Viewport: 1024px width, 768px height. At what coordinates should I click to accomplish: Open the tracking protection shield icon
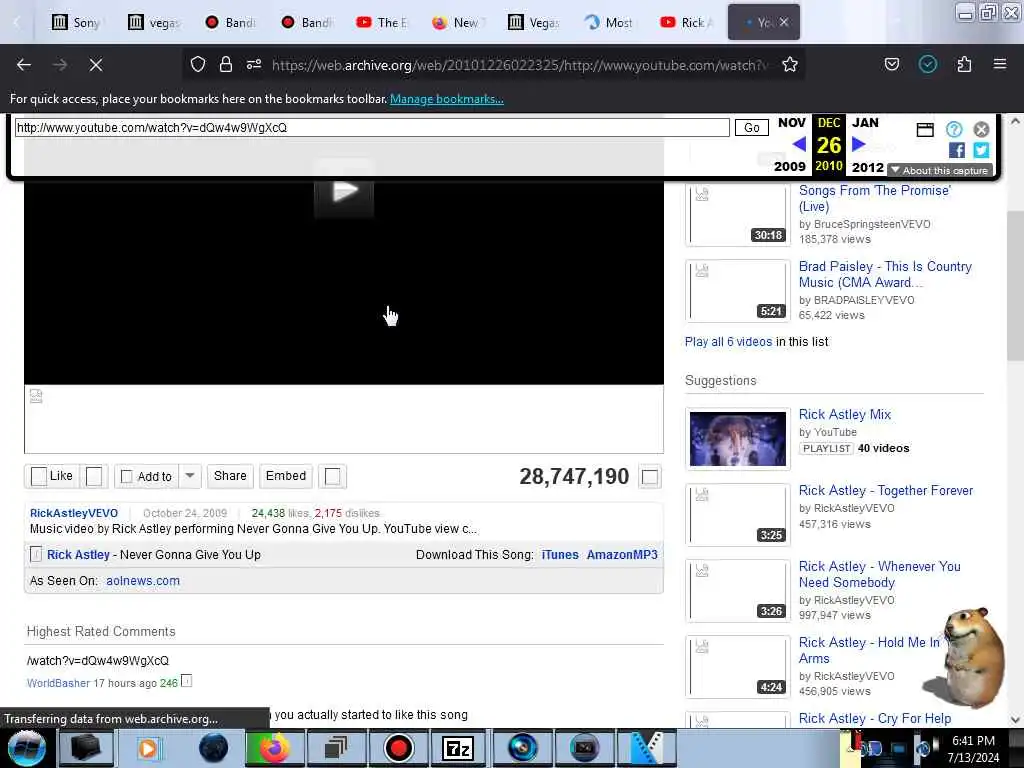coord(198,64)
